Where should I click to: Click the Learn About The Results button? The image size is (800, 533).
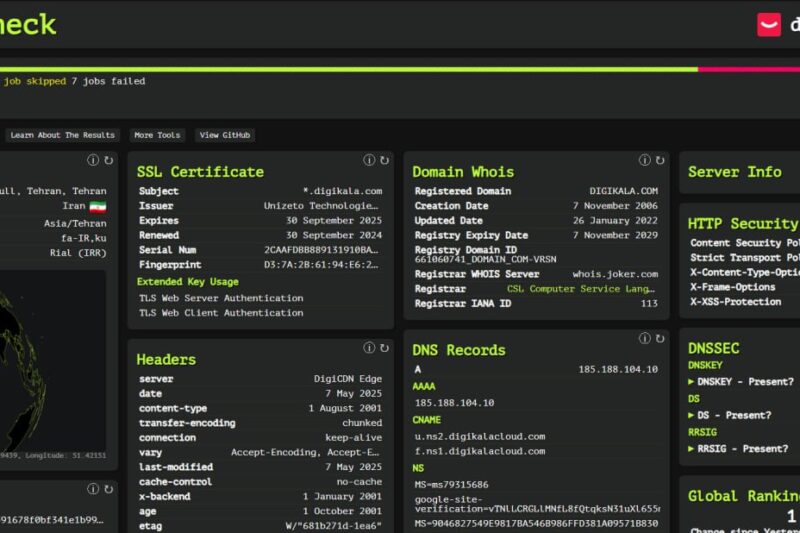[63, 135]
